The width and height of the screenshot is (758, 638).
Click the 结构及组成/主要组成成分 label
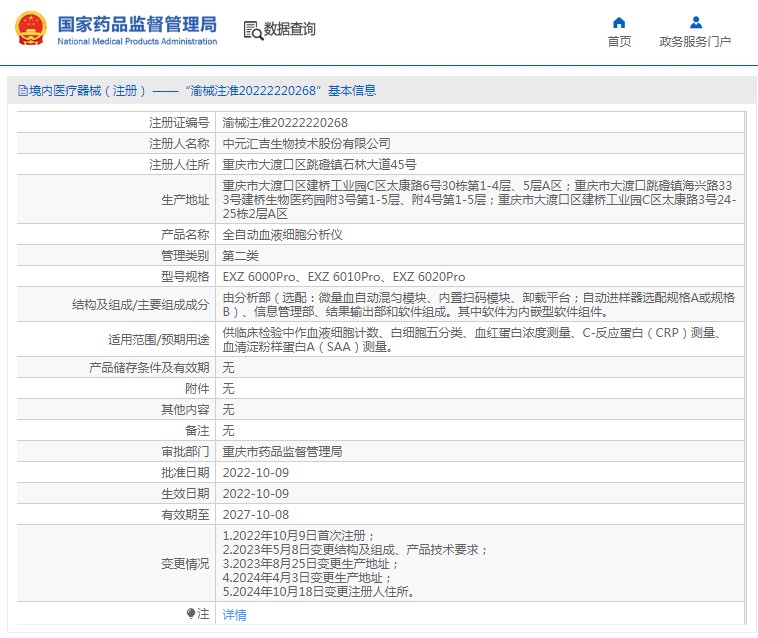pyautogui.click(x=140, y=304)
